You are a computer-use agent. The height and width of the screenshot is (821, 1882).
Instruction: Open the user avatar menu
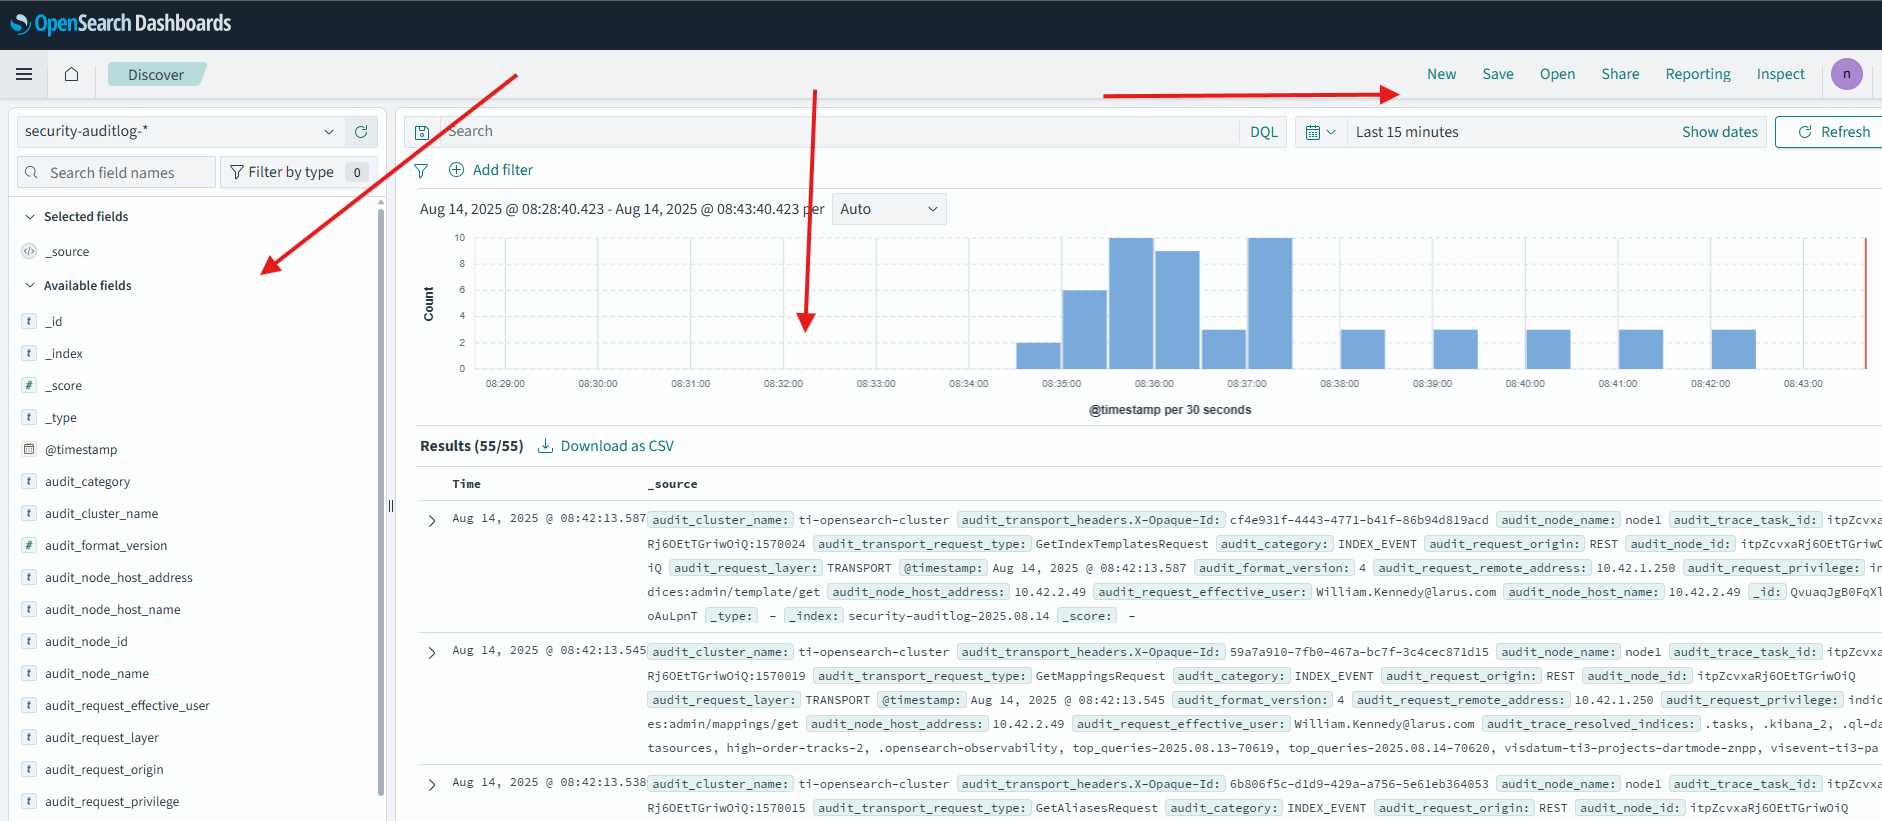[1846, 74]
